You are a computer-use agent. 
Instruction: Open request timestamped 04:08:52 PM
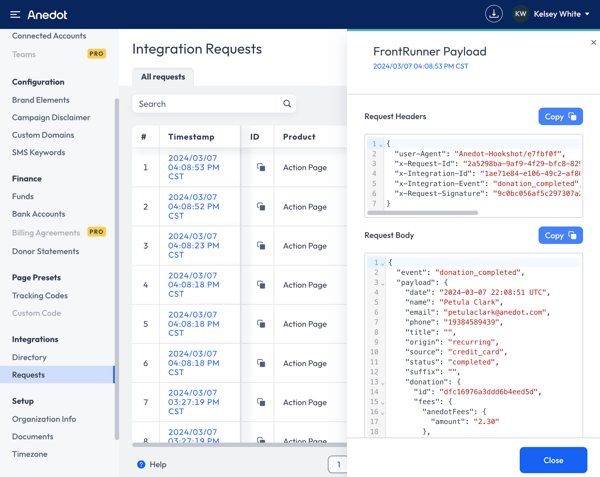(x=194, y=207)
